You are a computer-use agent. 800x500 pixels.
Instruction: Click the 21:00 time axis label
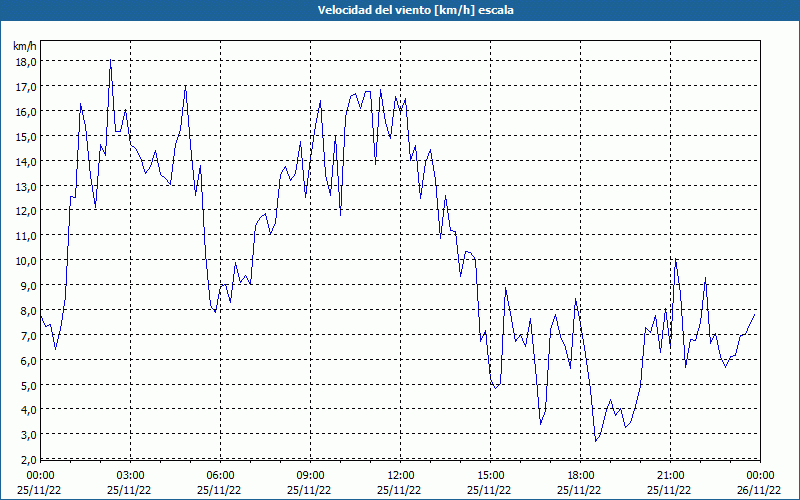click(x=670, y=476)
